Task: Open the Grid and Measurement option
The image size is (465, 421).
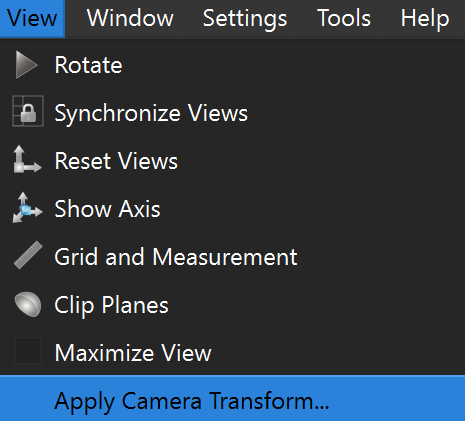Action: coord(176,257)
